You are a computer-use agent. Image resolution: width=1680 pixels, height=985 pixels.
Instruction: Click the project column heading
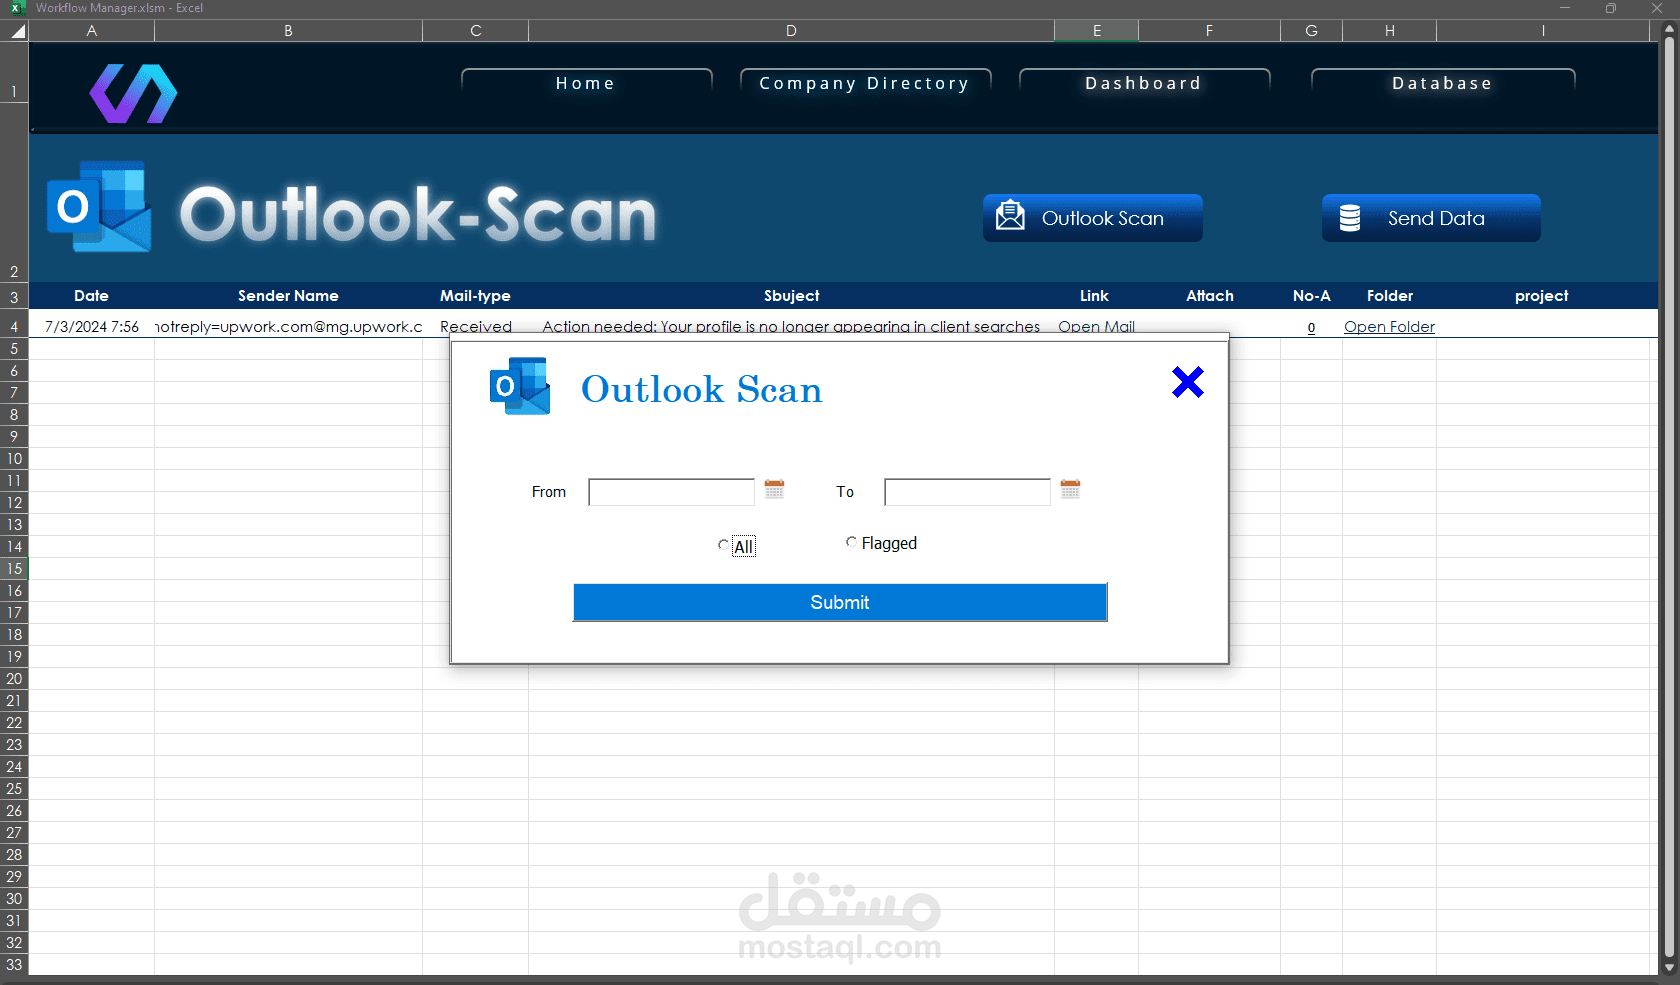pos(1542,296)
